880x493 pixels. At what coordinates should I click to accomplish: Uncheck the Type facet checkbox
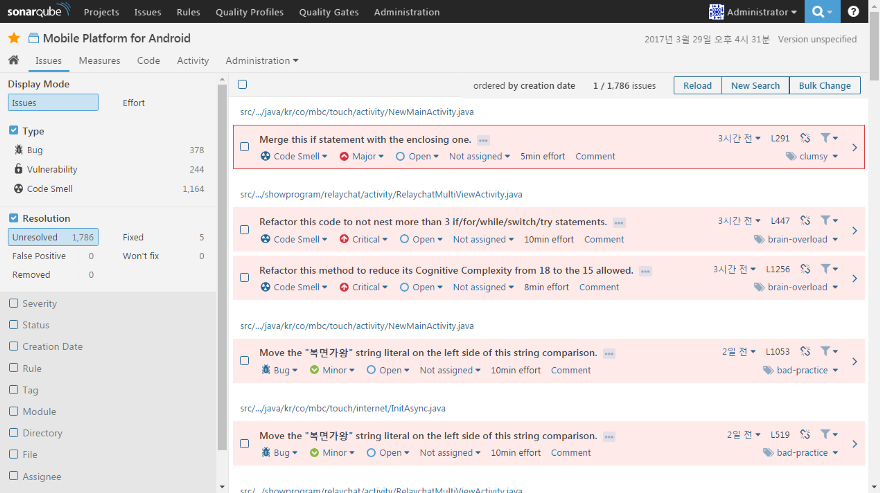click(13, 130)
